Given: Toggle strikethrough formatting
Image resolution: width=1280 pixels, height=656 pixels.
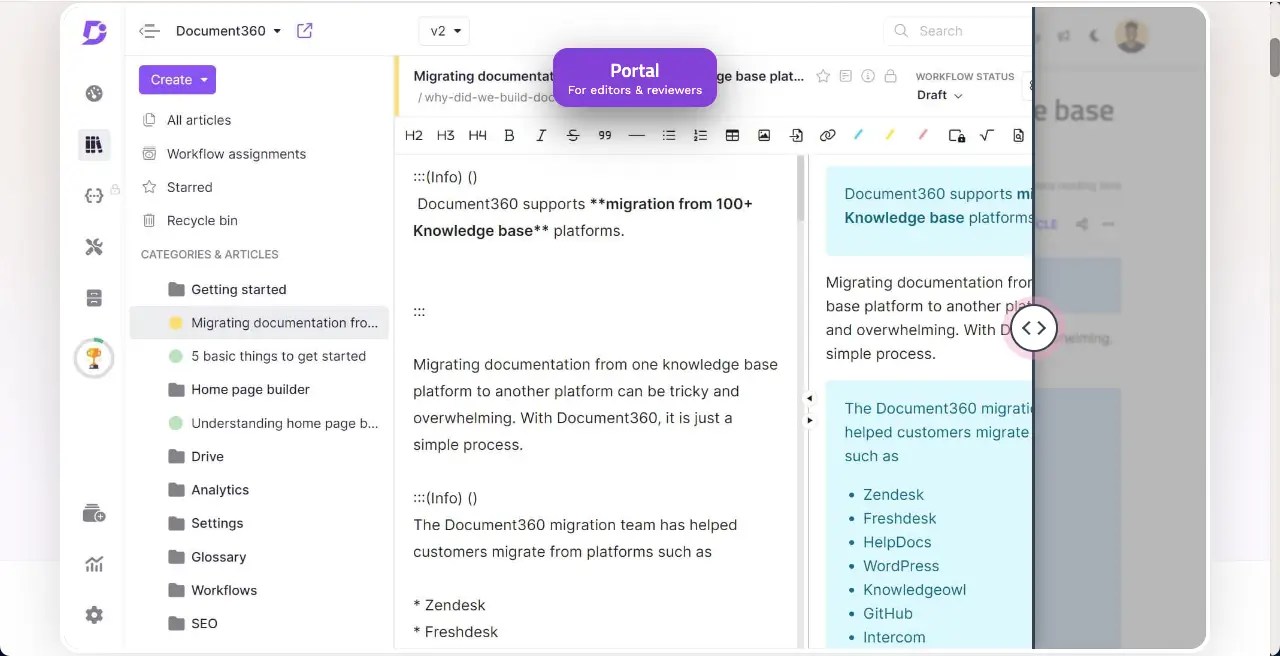Looking at the screenshot, I should 573,135.
